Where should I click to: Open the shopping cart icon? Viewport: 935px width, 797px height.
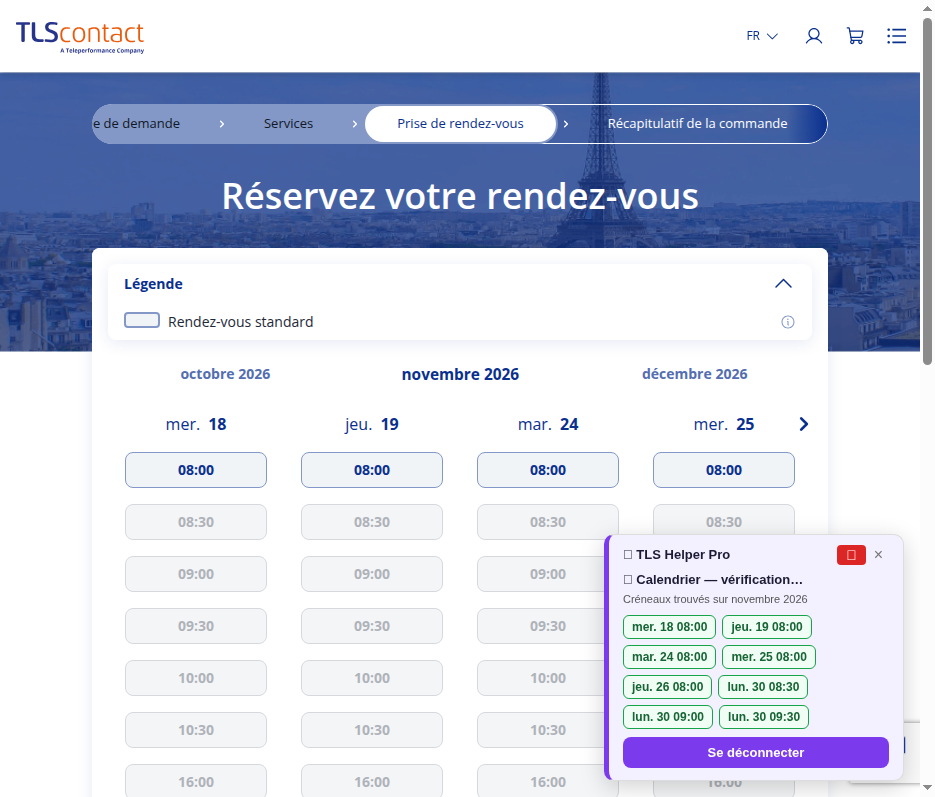click(x=855, y=36)
